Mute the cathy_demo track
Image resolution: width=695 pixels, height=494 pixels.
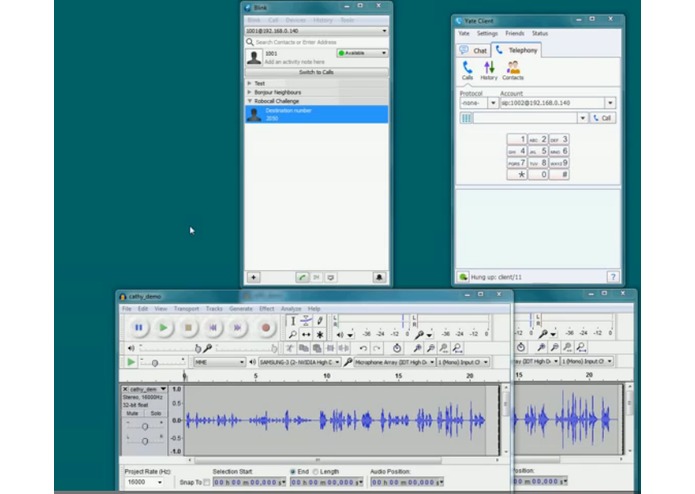coord(132,413)
